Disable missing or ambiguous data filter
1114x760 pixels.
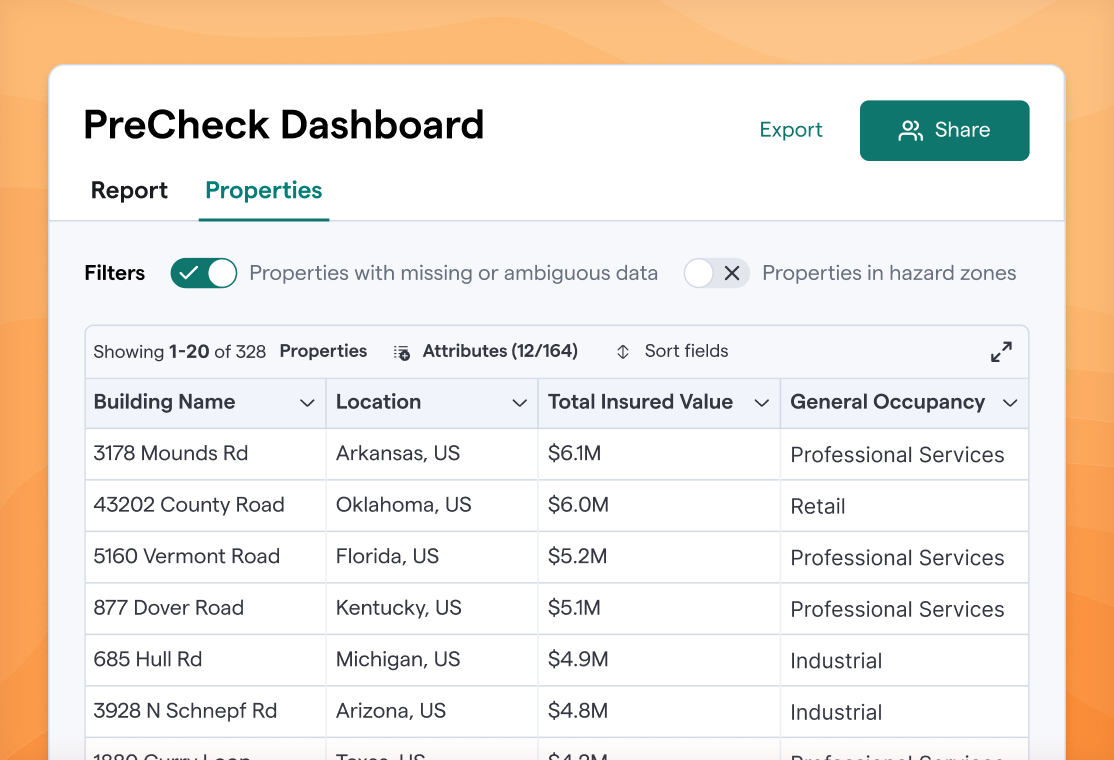(x=204, y=273)
